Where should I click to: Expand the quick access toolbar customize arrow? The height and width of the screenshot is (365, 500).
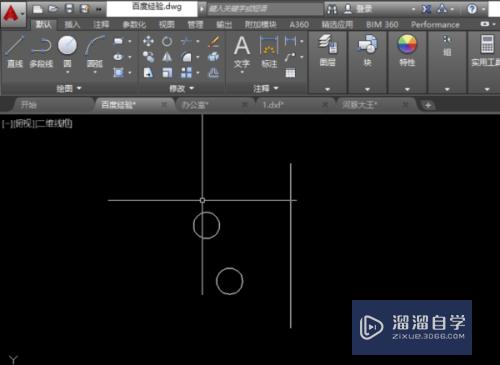pos(99,9)
